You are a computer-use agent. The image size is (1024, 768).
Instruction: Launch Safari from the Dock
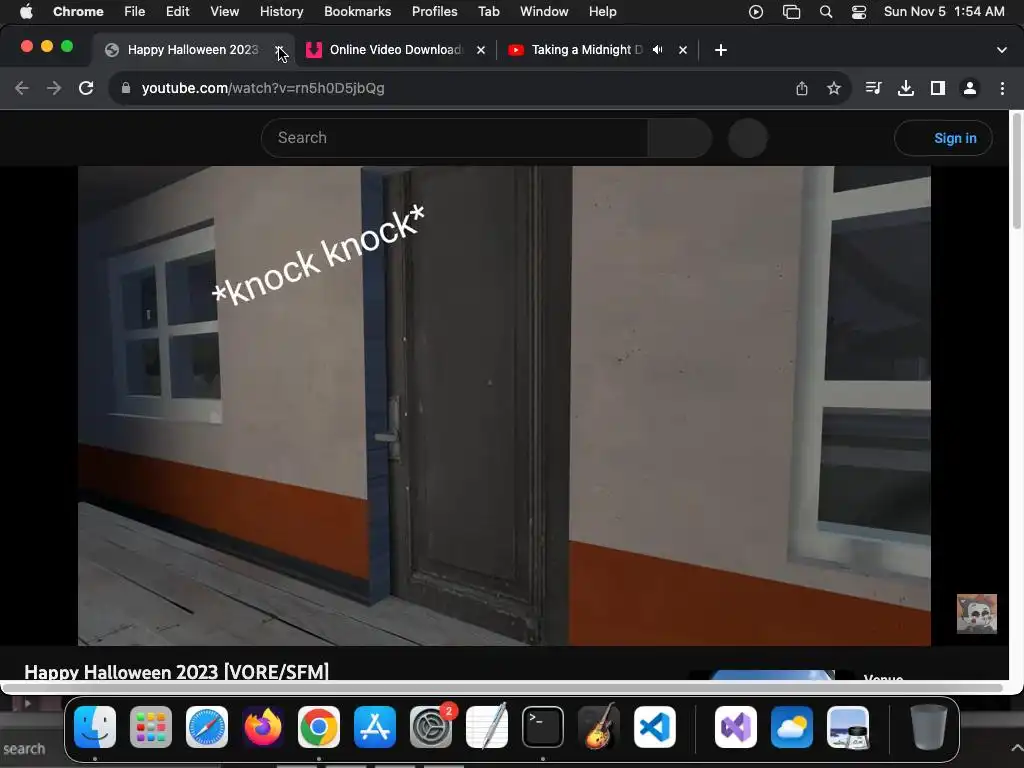tap(207, 727)
